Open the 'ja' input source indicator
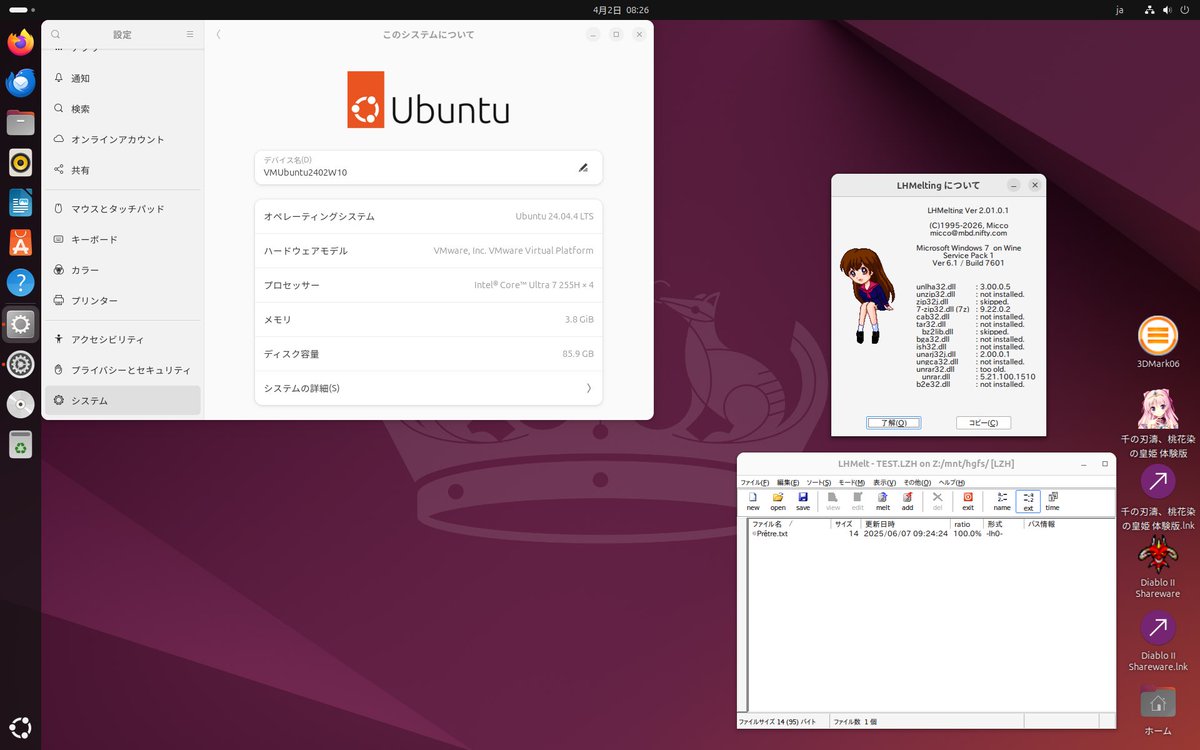The height and width of the screenshot is (750, 1200). pos(1120,9)
